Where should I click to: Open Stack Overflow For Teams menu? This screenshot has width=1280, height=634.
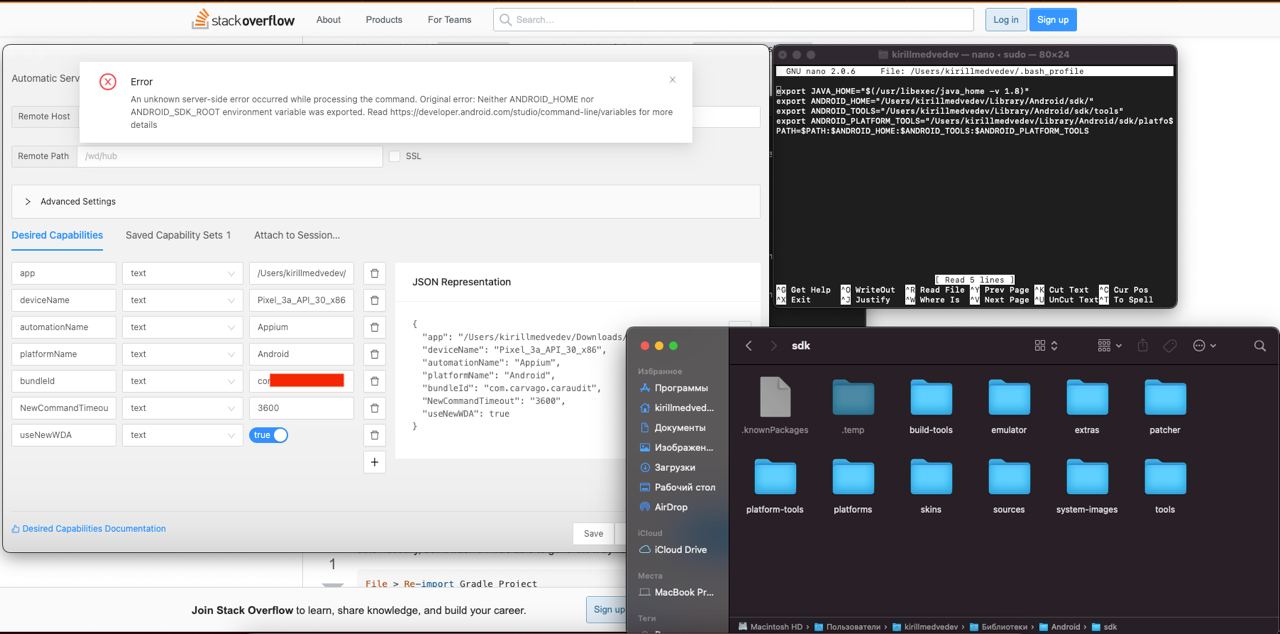449,19
